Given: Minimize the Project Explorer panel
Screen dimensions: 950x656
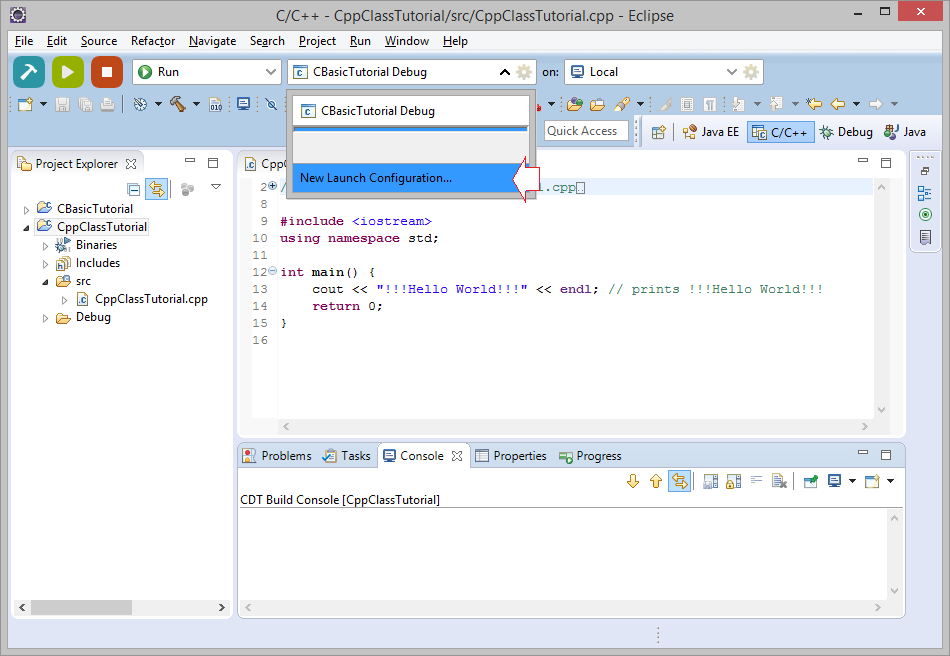Looking at the screenshot, I should [190, 161].
